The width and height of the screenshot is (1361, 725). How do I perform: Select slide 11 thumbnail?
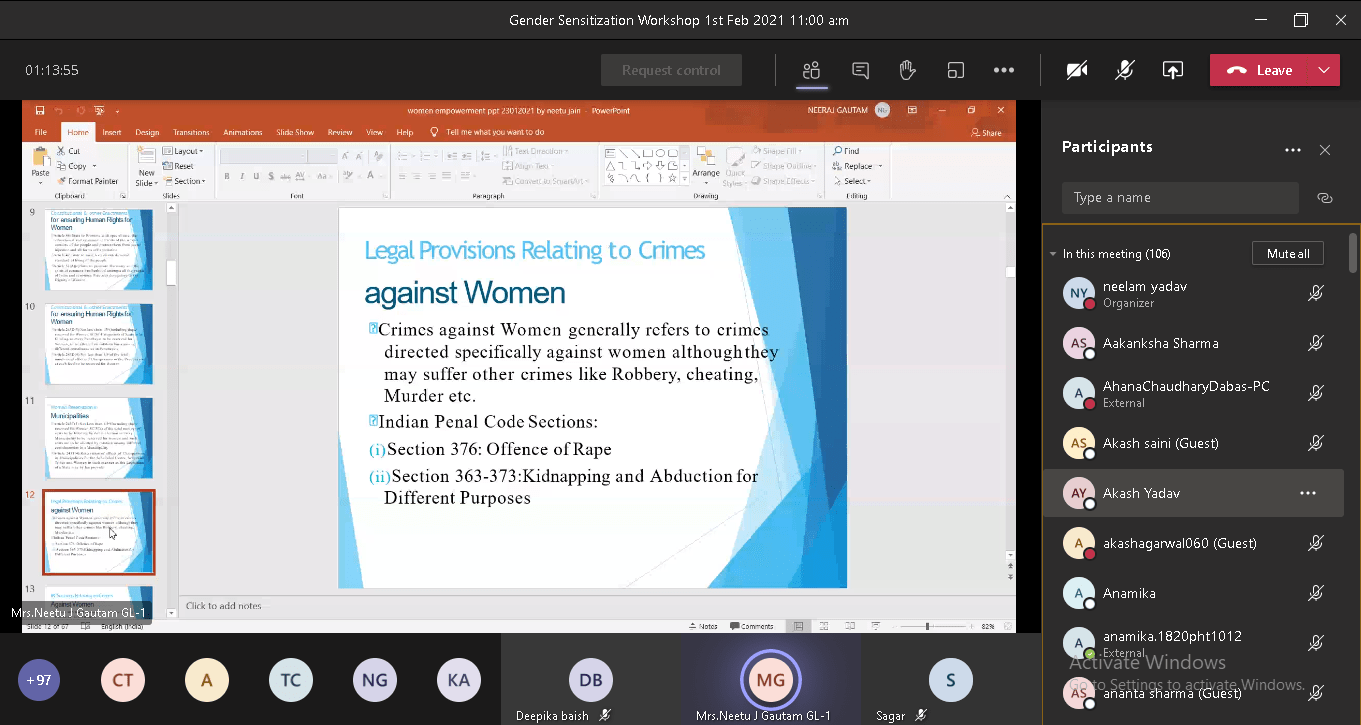(x=99, y=438)
